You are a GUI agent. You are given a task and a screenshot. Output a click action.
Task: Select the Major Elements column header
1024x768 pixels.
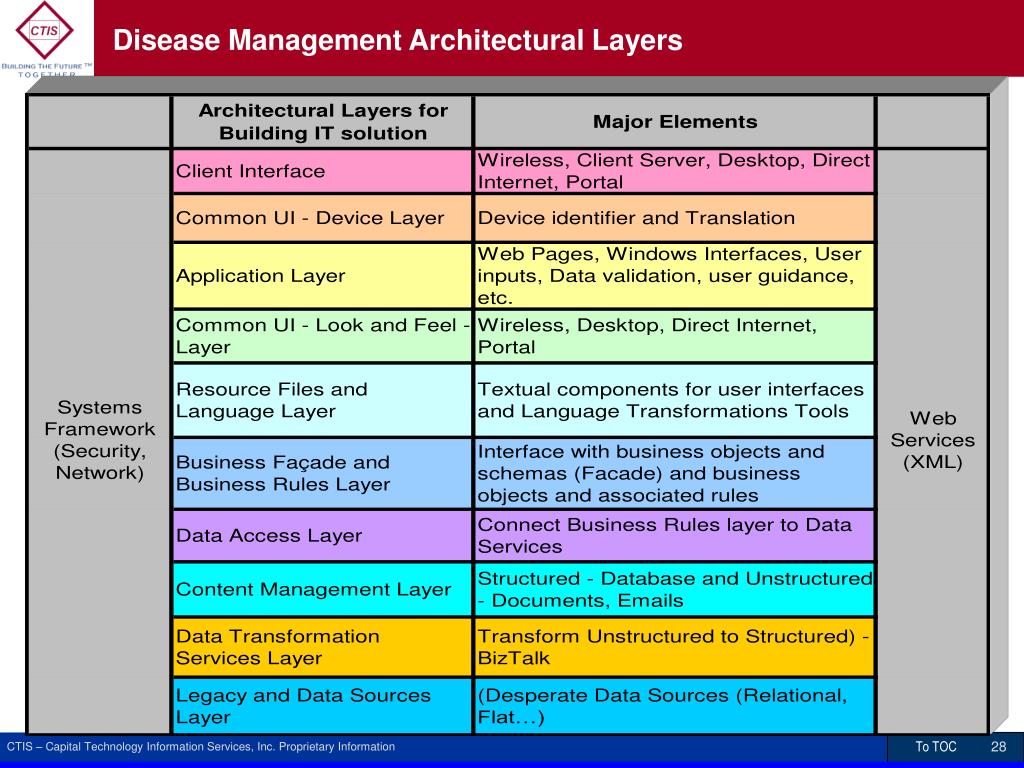click(675, 122)
